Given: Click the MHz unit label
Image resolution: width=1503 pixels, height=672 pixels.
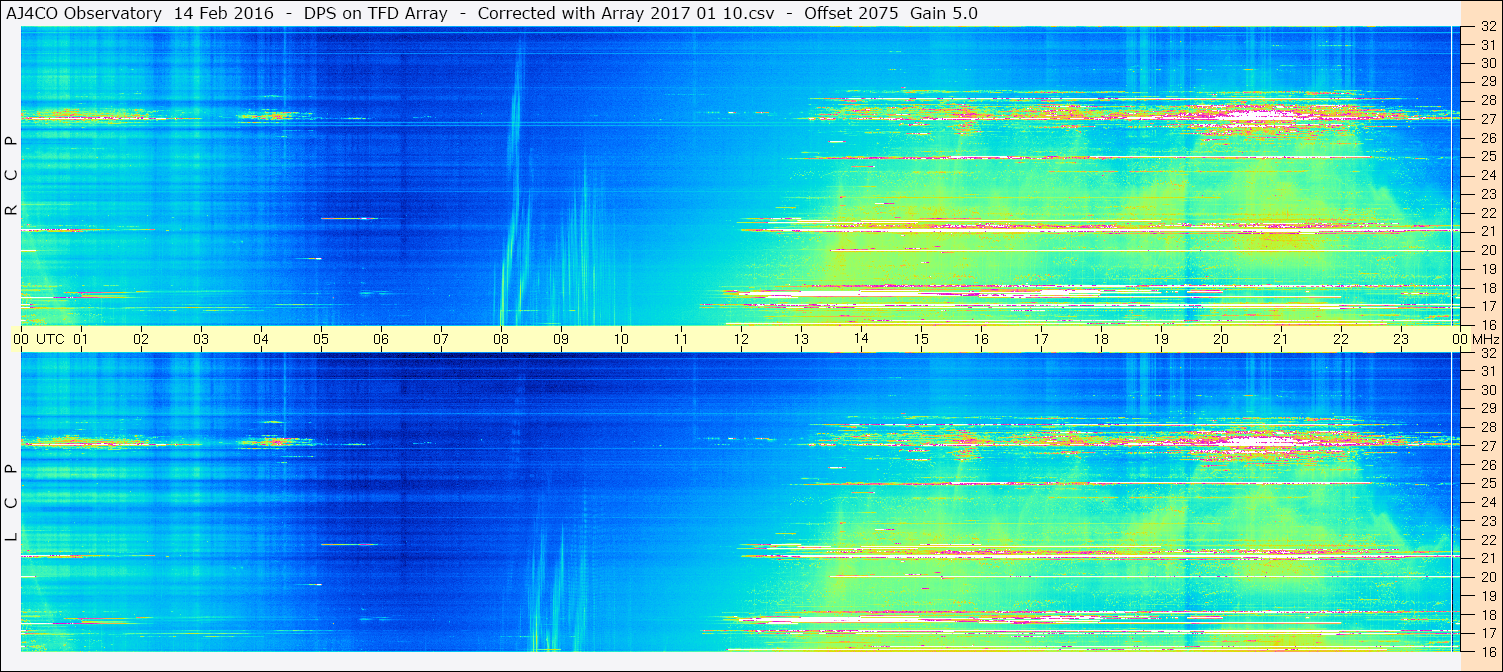Looking at the screenshot, I should coord(1485,339).
